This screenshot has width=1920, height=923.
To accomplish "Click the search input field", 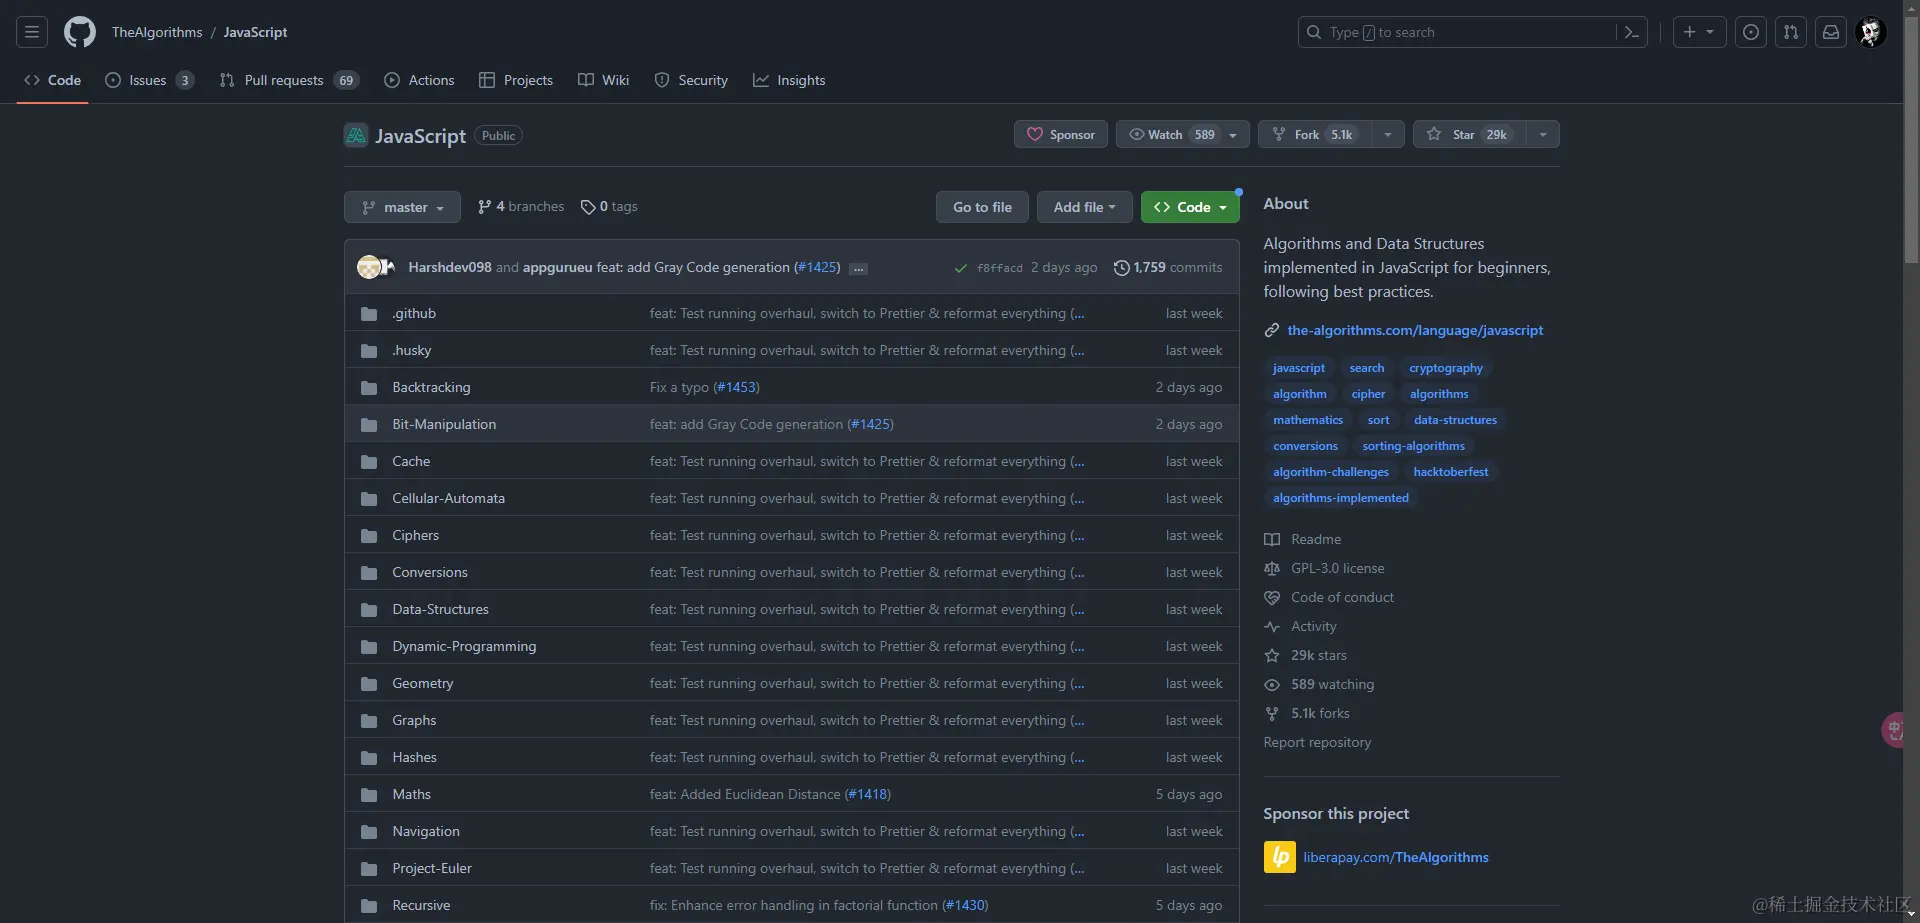I will [x=1458, y=32].
